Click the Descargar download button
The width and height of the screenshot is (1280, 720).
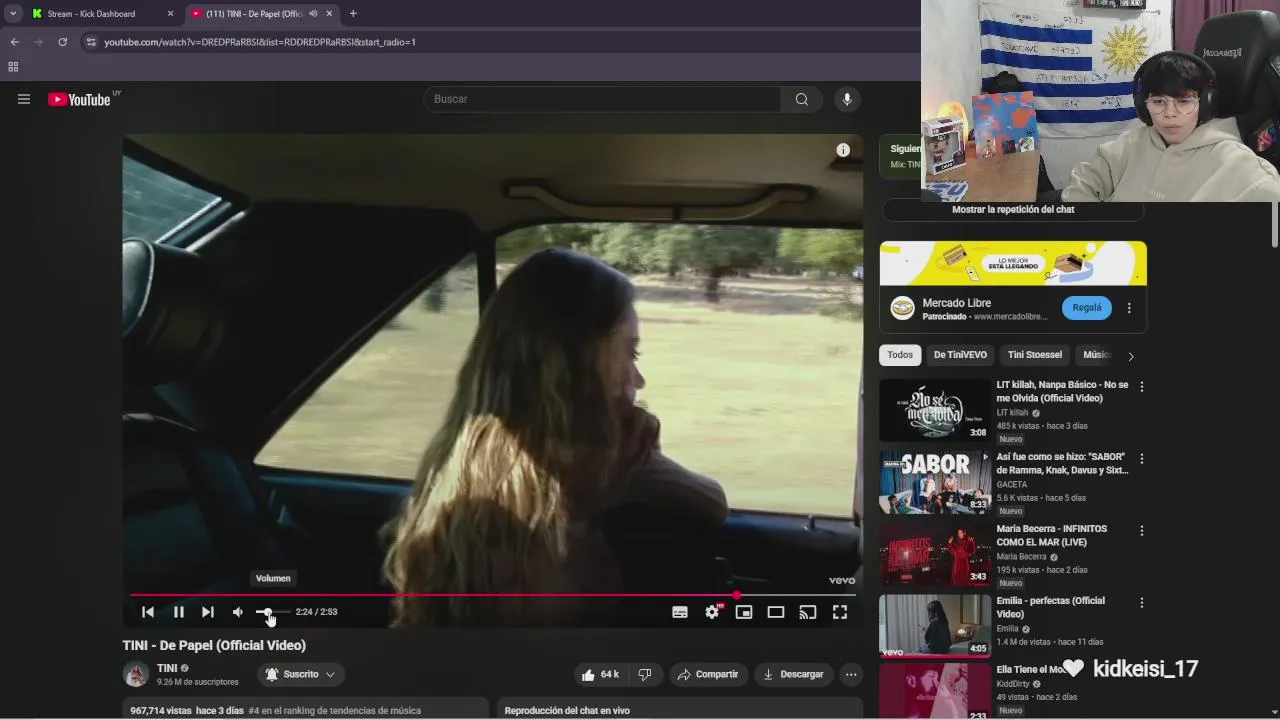(794, 674)
